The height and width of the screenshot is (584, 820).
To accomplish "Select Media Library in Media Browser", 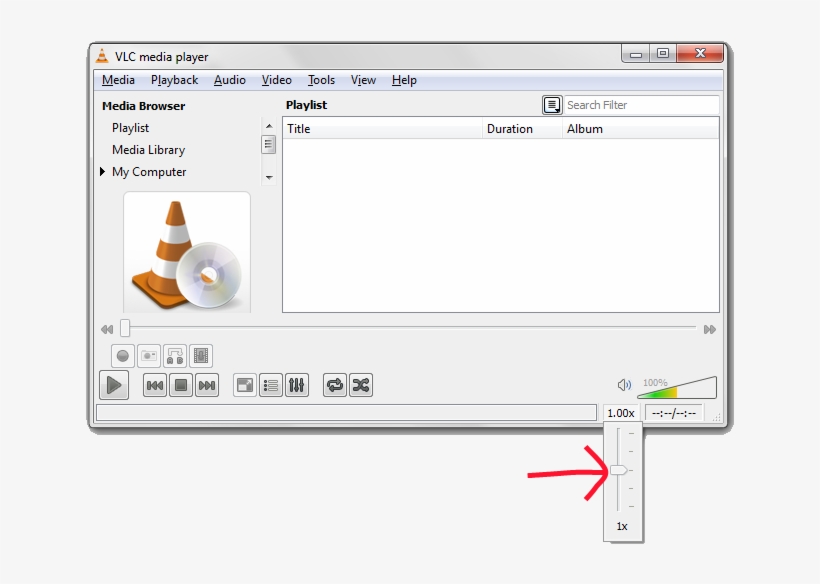I will 149,150.
